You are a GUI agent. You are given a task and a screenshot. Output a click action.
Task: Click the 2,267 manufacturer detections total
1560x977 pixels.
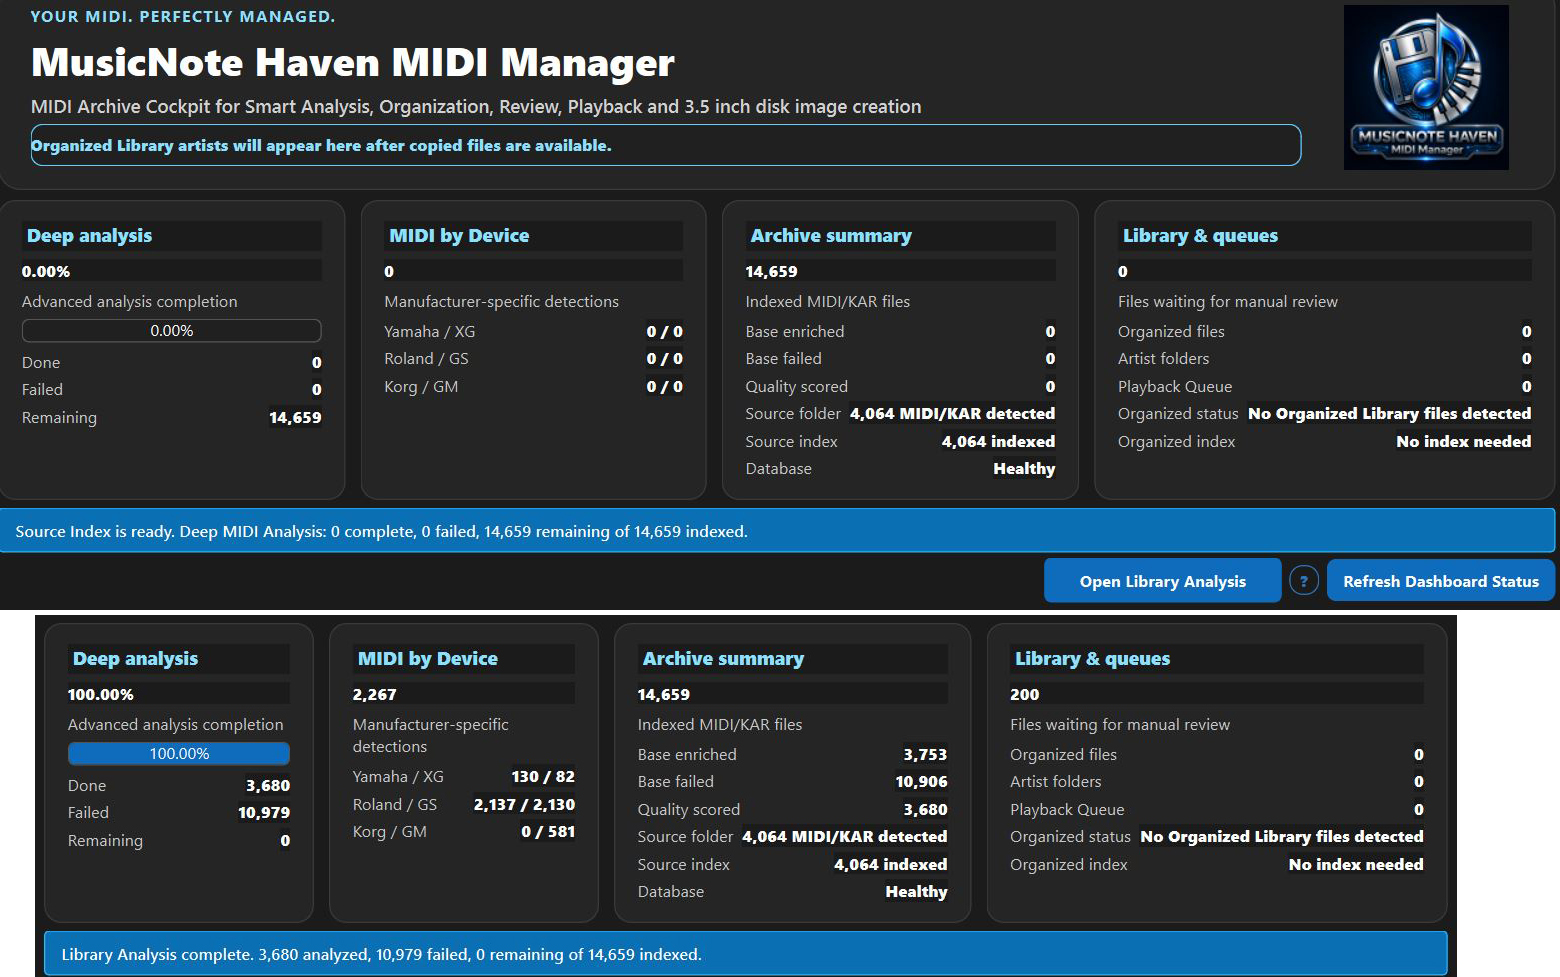(375, 695)
